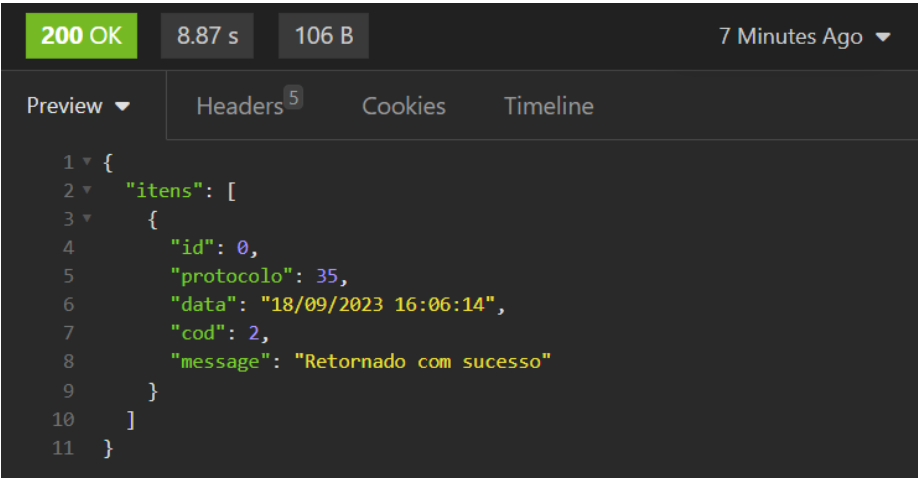This screenshot has width=918, height=480.
Task: Click the "itens" key on line 2
Action: 164,190
